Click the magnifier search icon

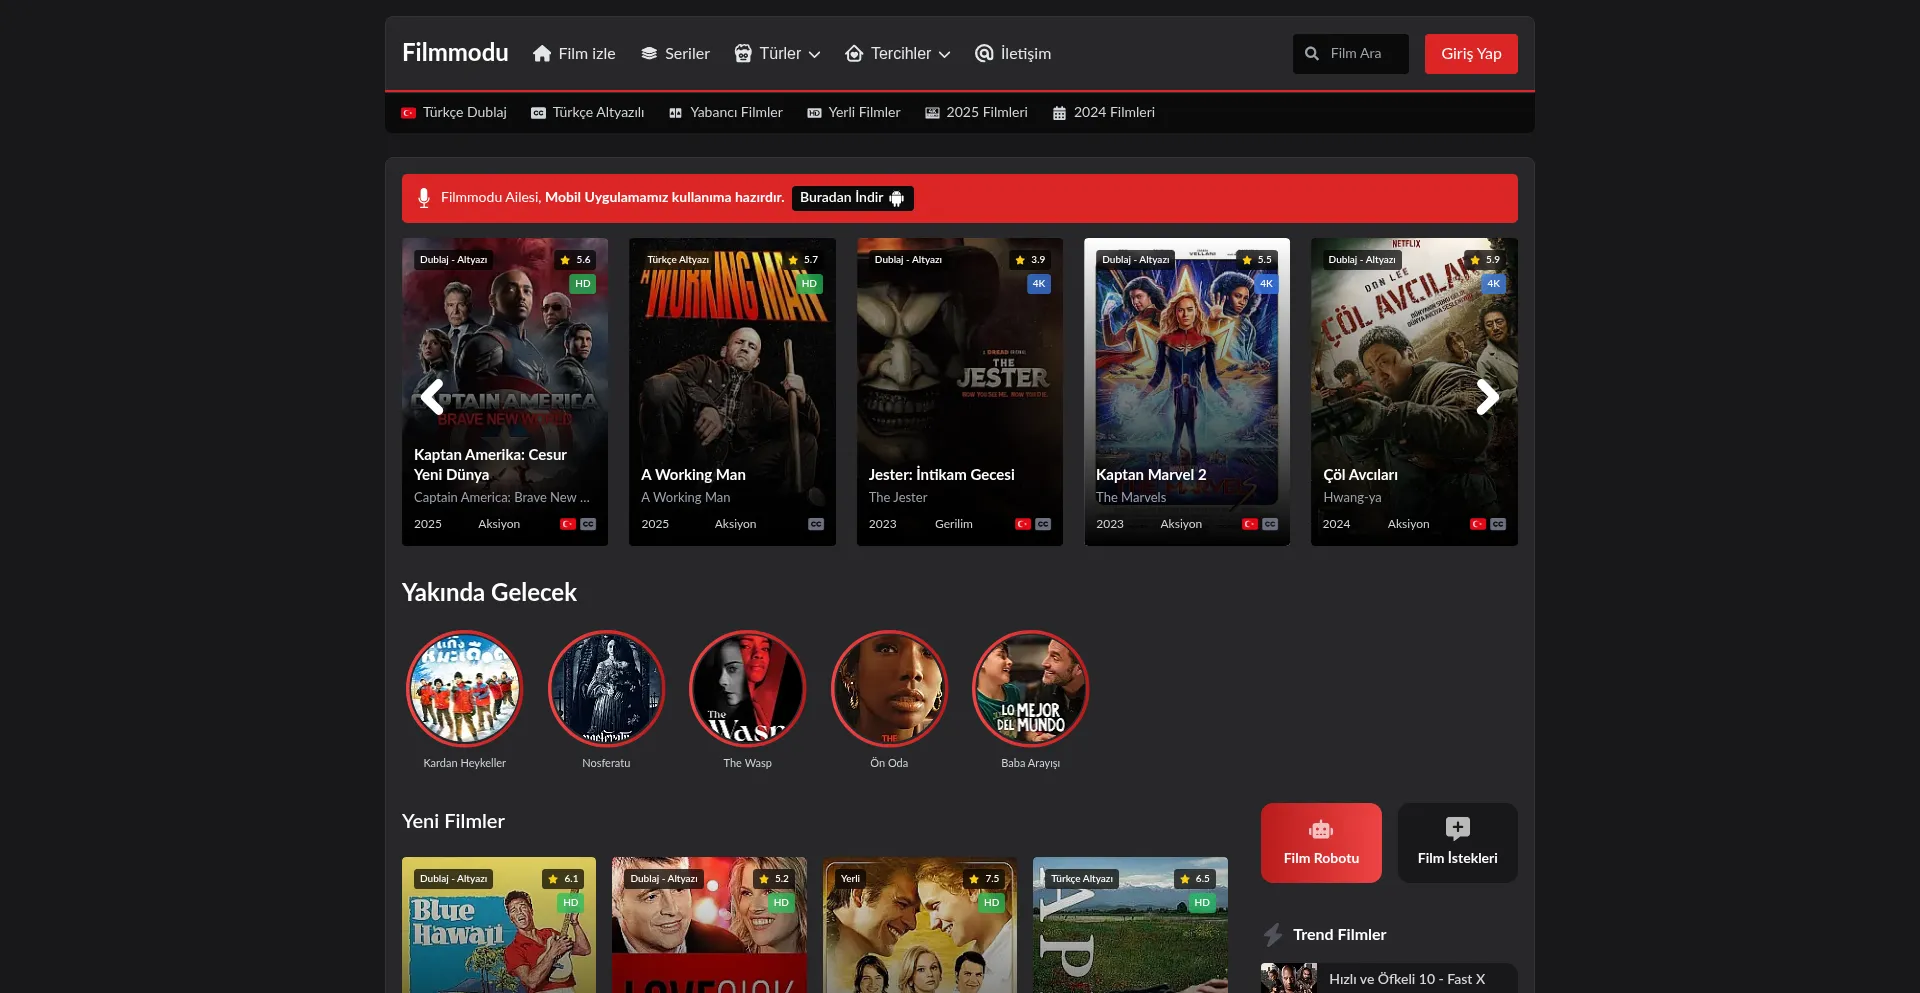1312,54
